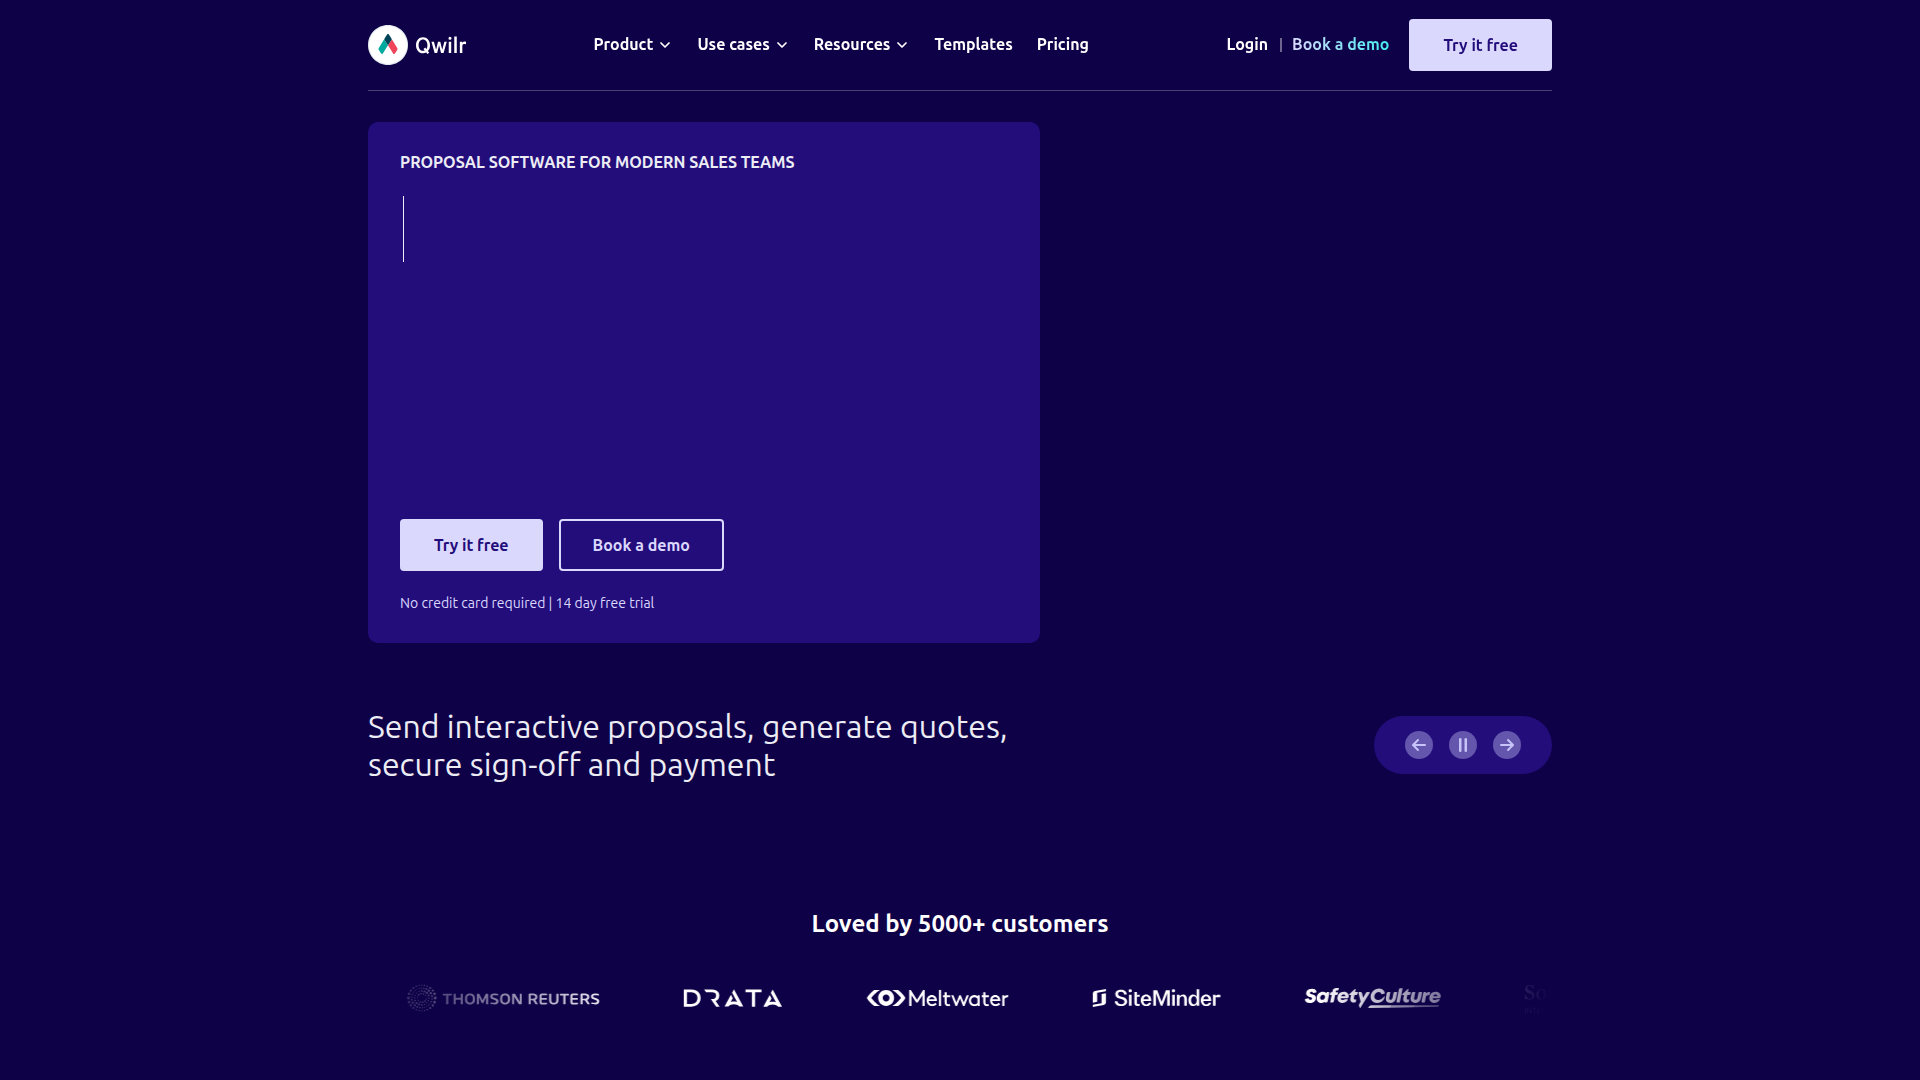This screenshot has width=1920, height=1080.
Task: Click 'Proposal software for modern sales teams' heading
Action: coord(597,162)
